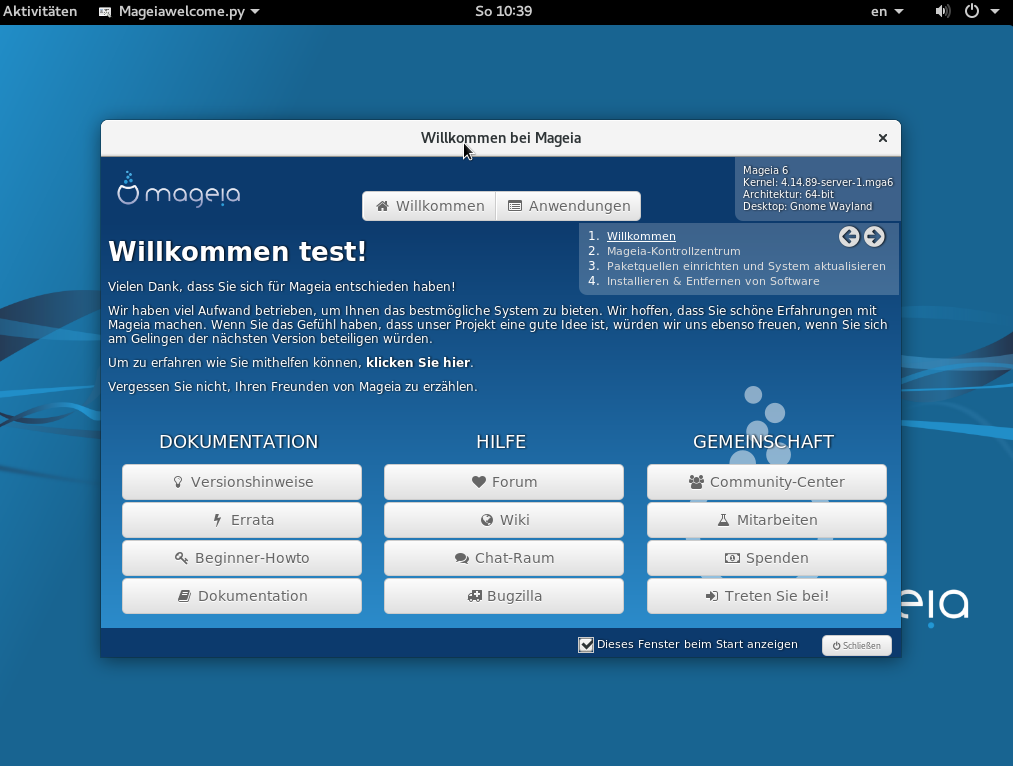The image size is (1013, 766).
Task: Click the clock showing So 10:39
Action: tap(503, 11)
